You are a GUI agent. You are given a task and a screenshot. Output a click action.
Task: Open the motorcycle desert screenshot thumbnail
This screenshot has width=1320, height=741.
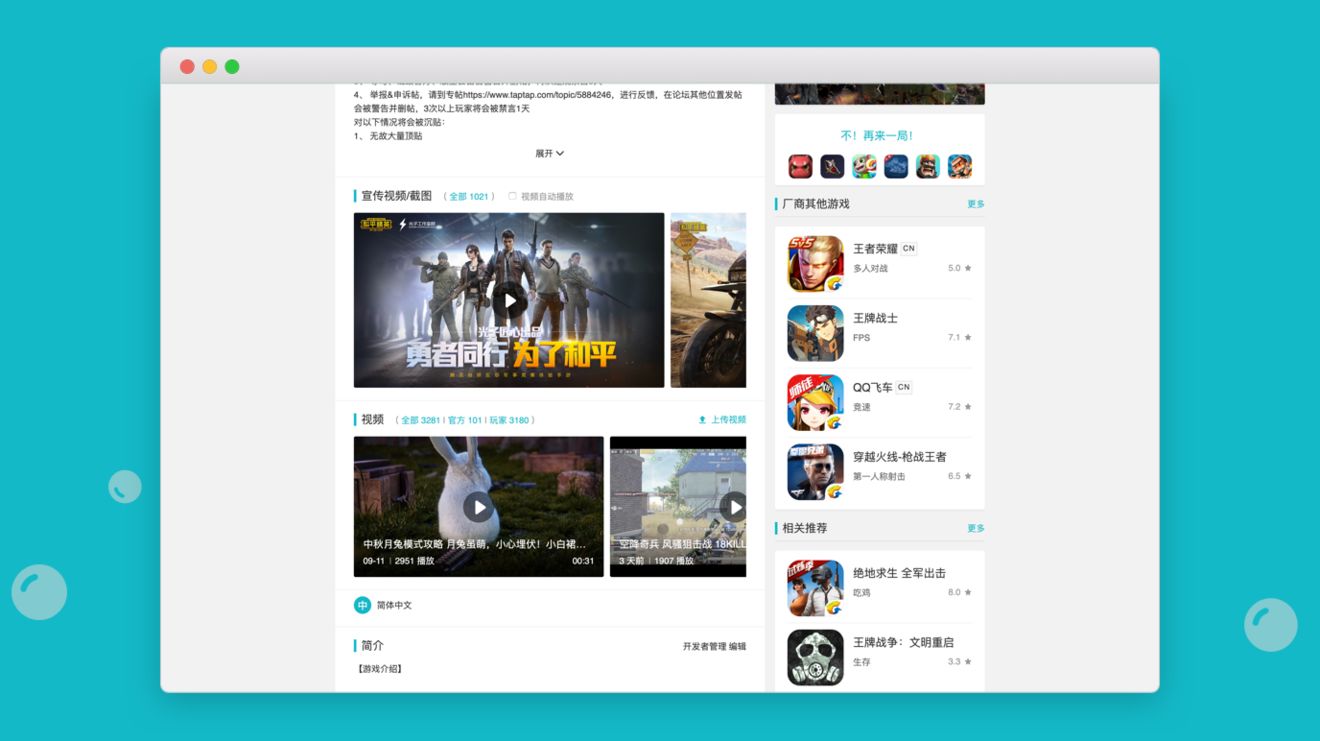pos(708,300)
